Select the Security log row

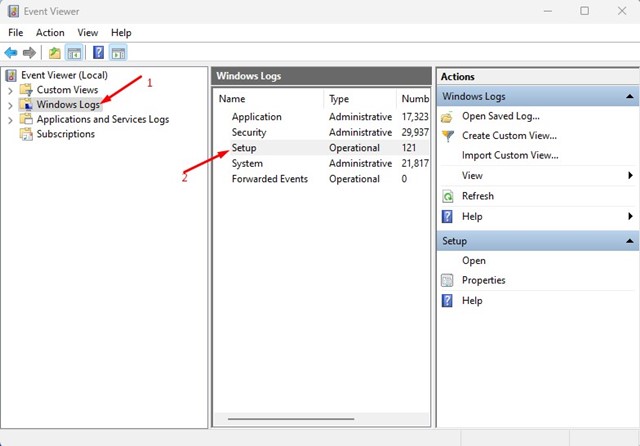249,132
